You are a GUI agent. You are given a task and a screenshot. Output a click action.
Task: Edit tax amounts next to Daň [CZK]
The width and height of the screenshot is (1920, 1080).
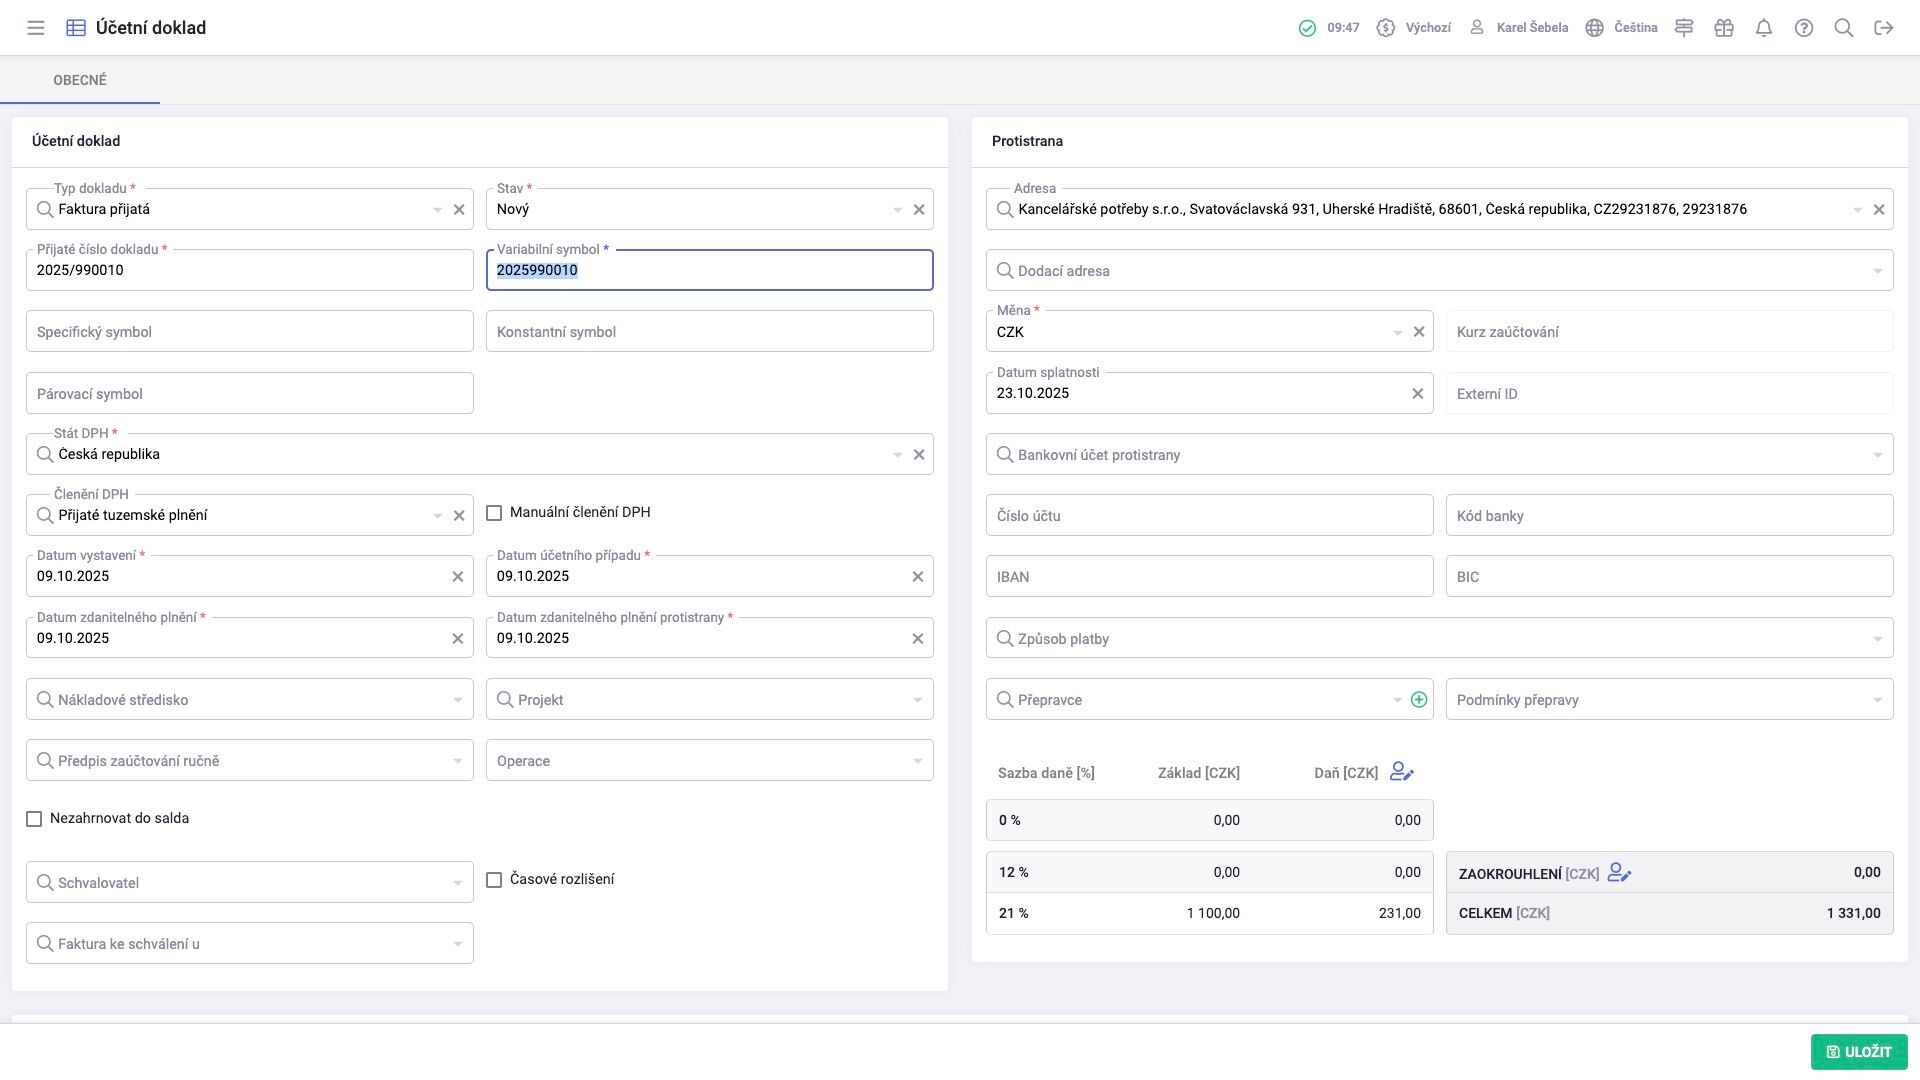coord(1402,772)
